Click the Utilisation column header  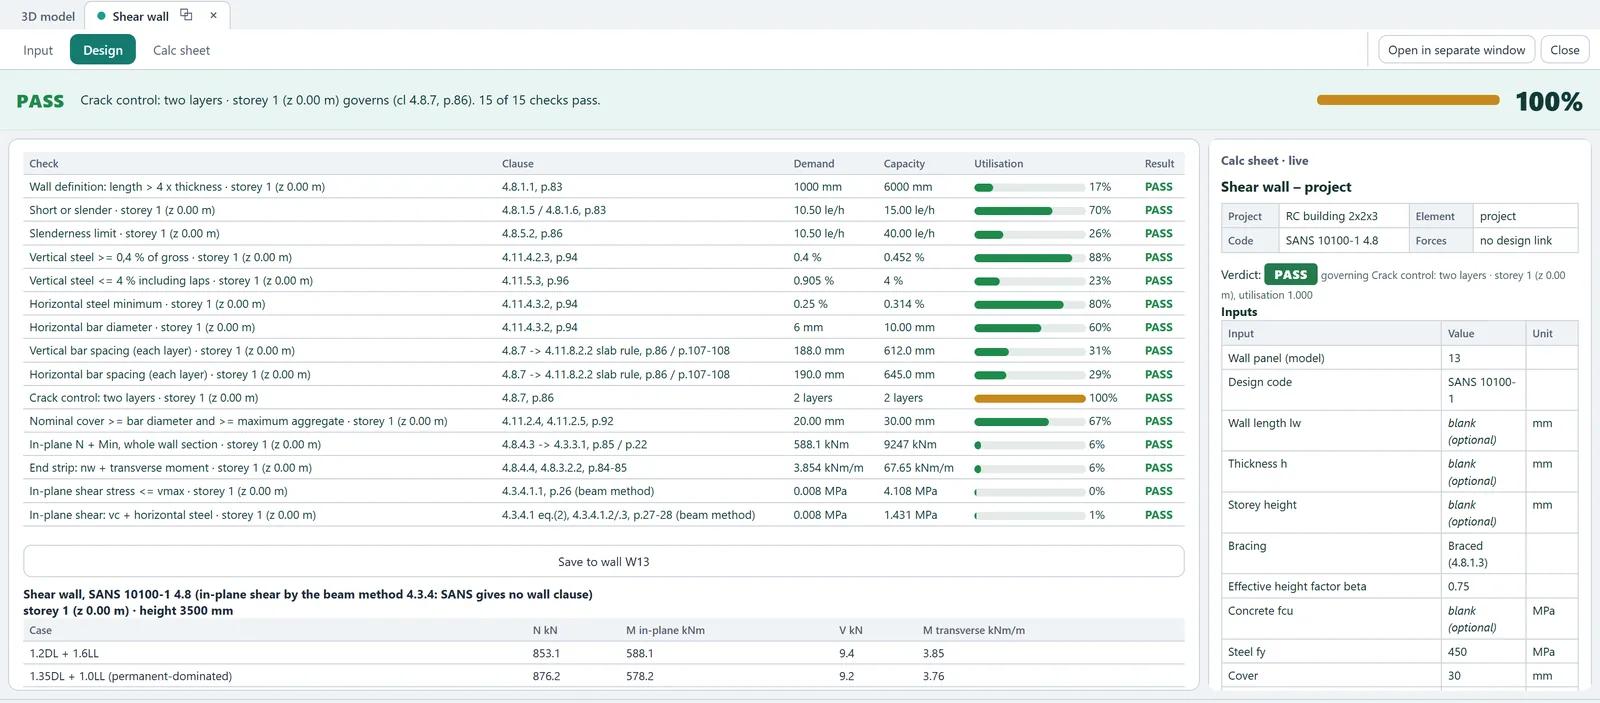[x=998, y=164]
